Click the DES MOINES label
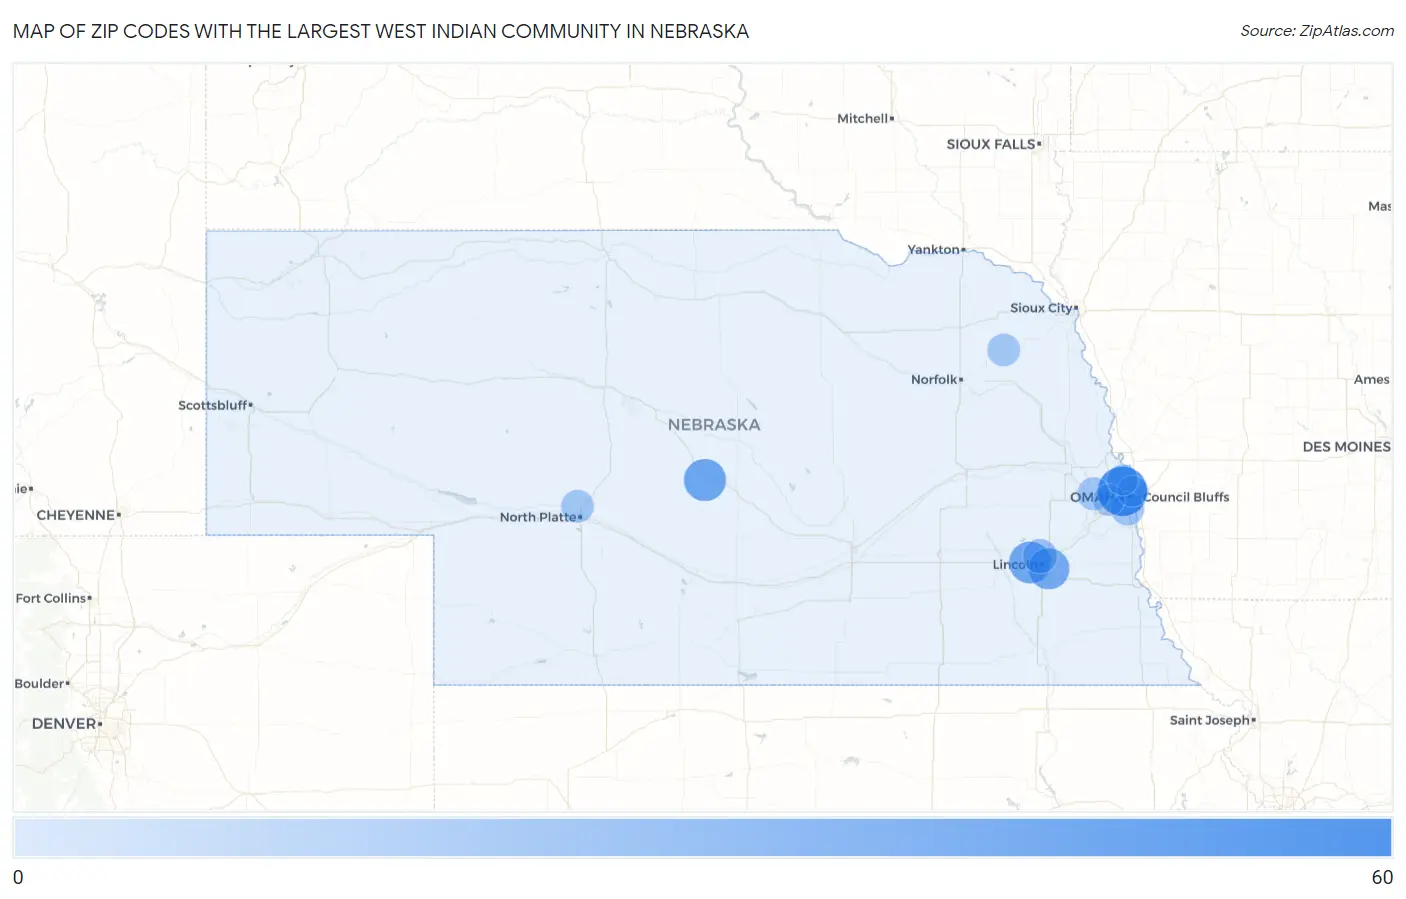Screen dimensions: 1406x899 point(1346,447)
